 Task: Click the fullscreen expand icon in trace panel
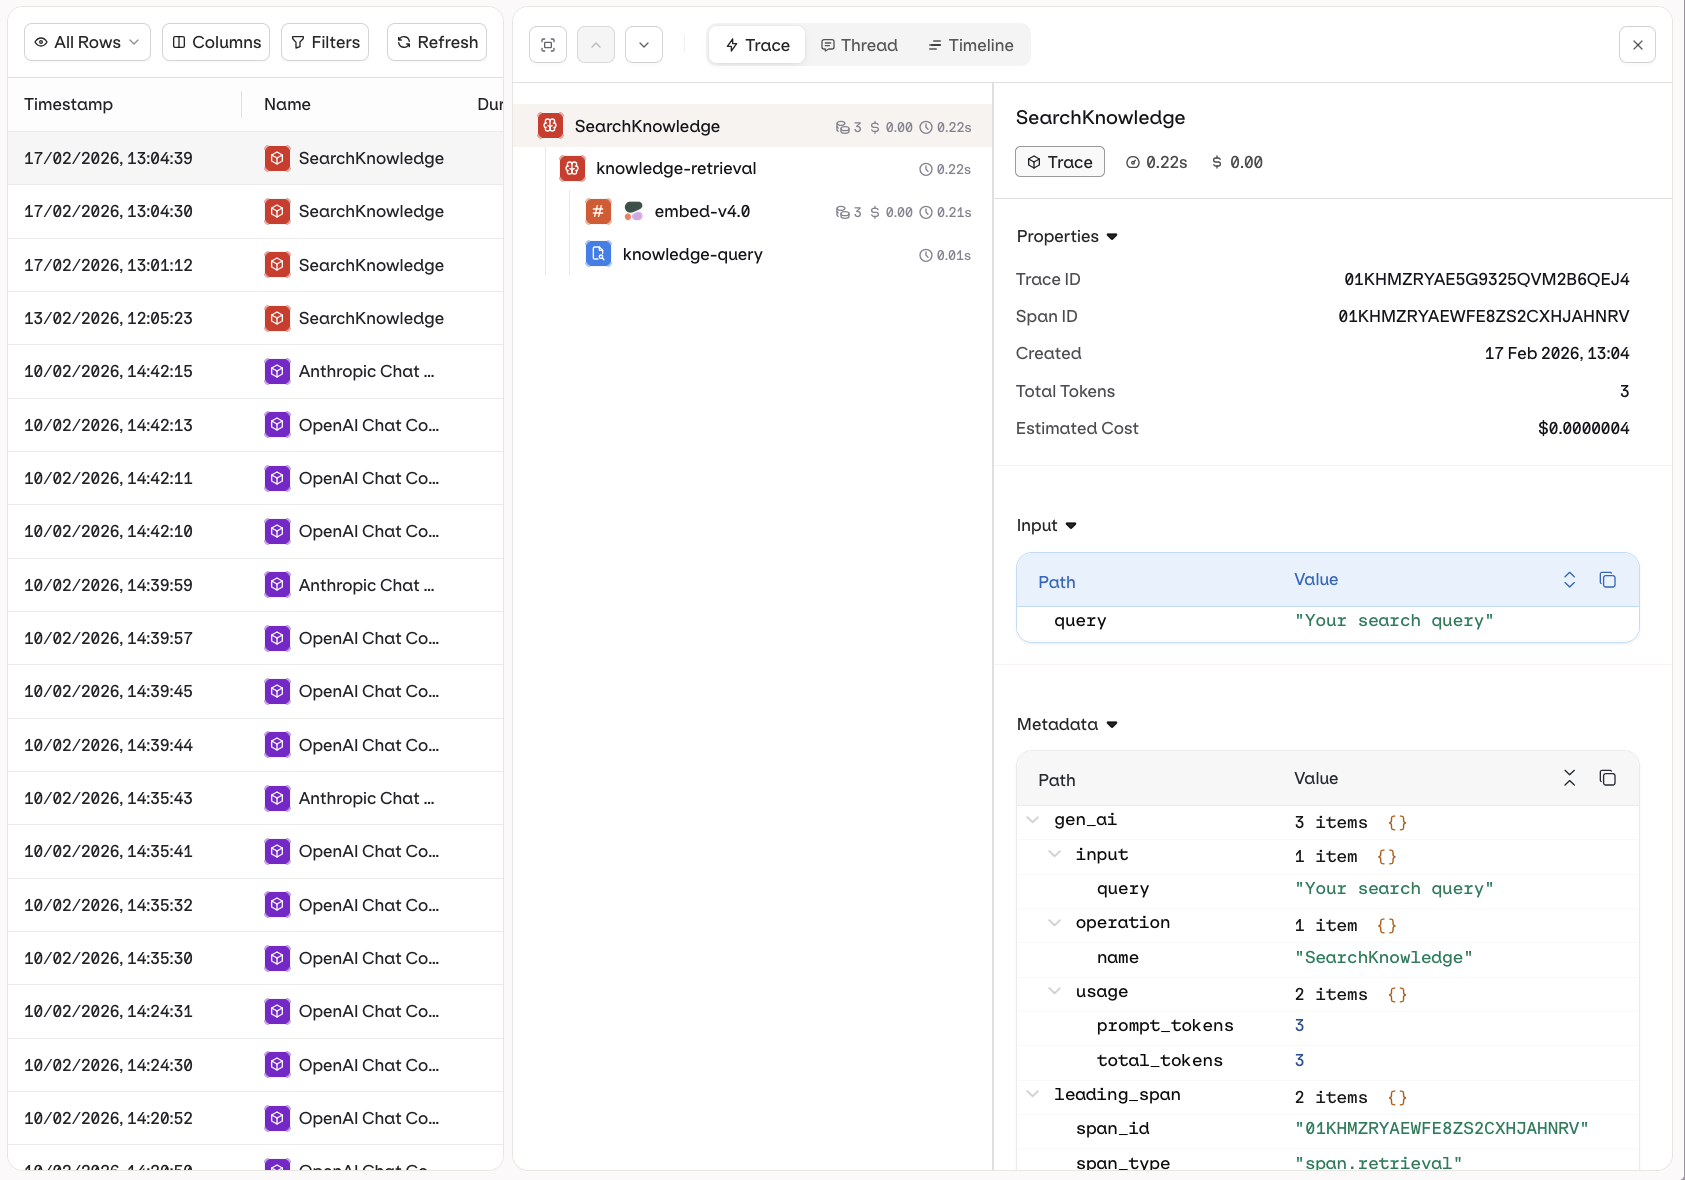coord(548,45)
